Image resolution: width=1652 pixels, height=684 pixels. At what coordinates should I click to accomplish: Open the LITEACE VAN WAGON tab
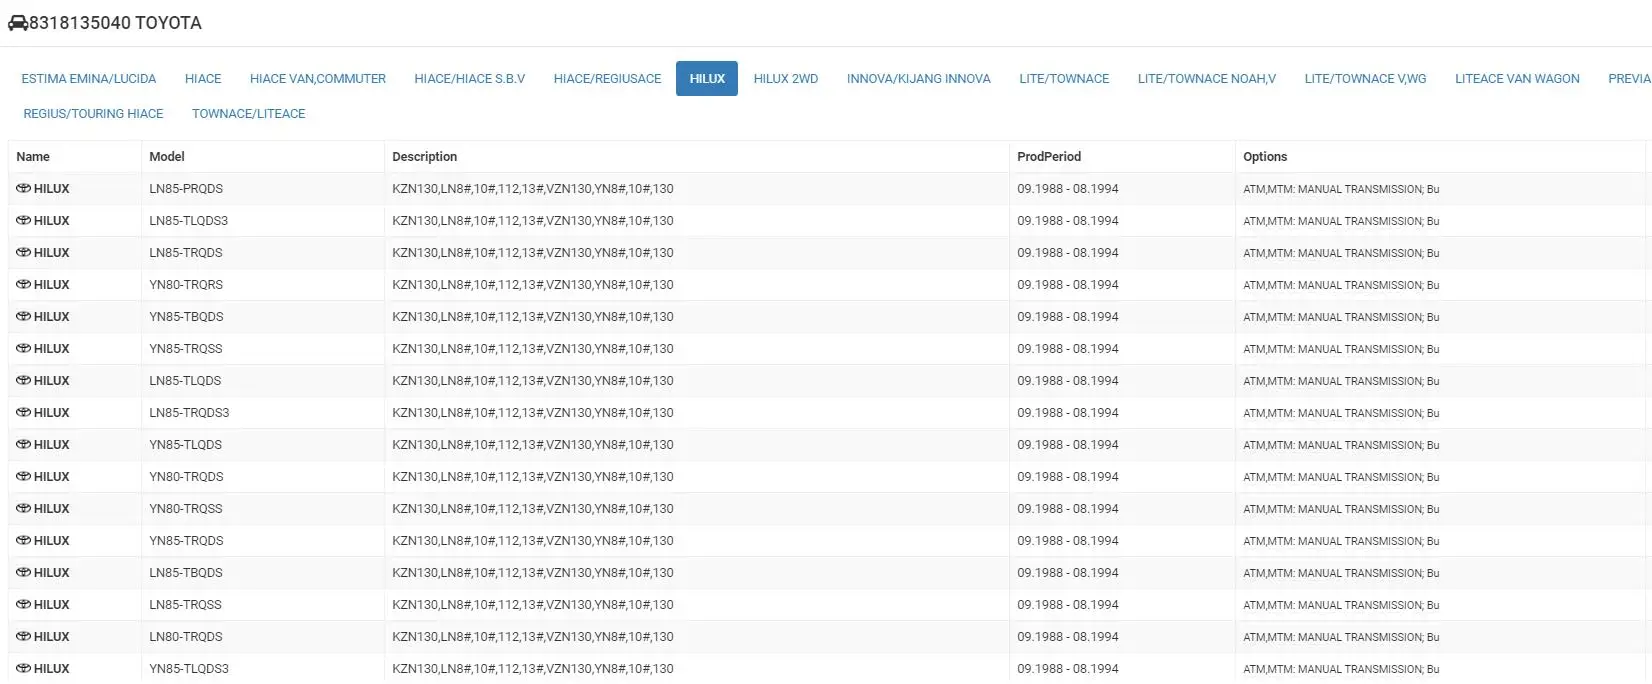(1517, 78)
